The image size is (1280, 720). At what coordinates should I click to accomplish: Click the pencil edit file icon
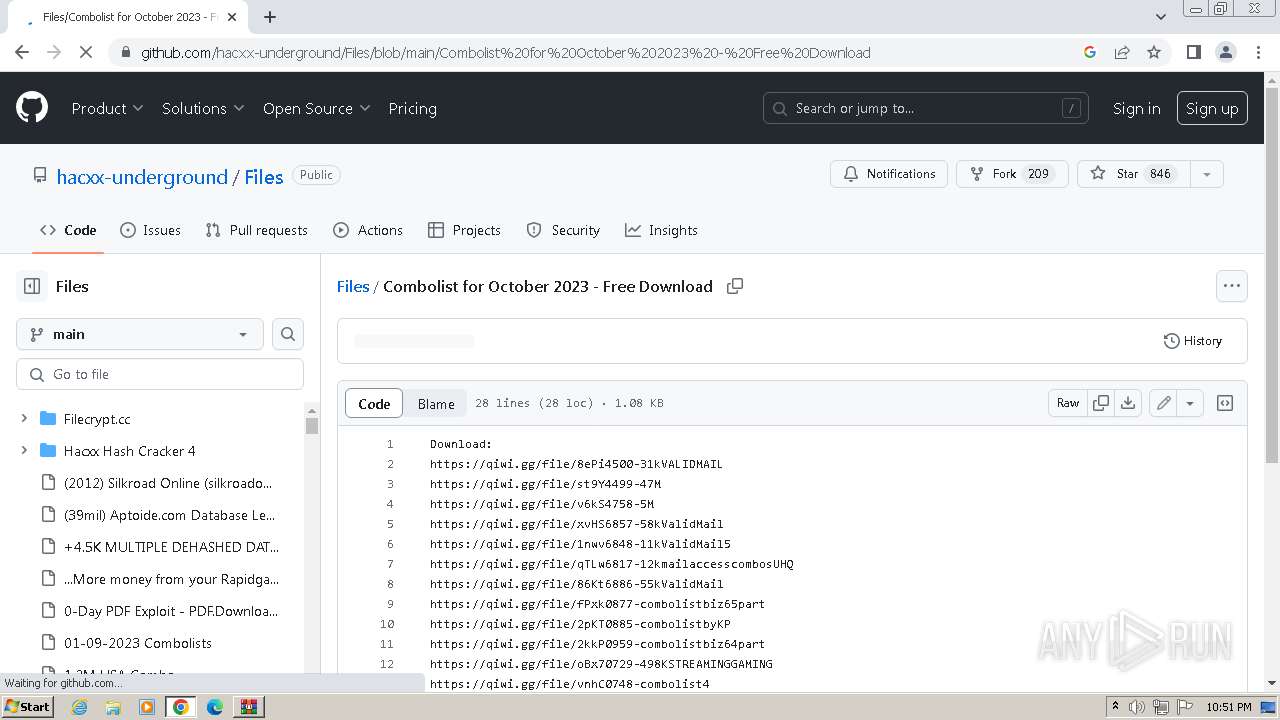click(1163, 403)
